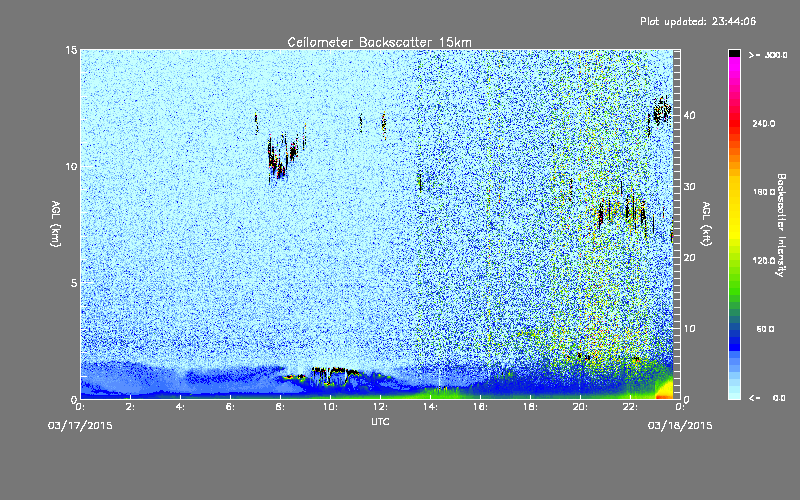The width and height of the screenshot is (800, 500).
Task: Select the 10 tick label on the kft axis
Action: click(x=689, y=329)
